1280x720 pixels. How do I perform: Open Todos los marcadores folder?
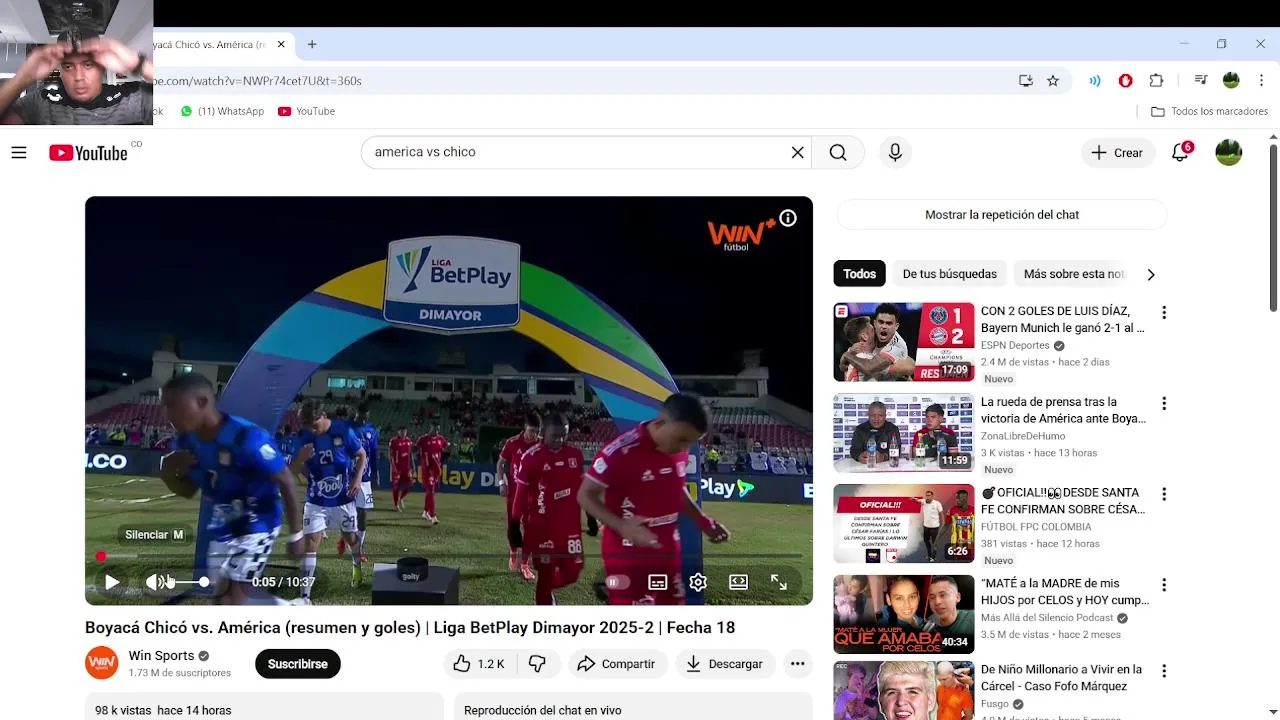1209,111
